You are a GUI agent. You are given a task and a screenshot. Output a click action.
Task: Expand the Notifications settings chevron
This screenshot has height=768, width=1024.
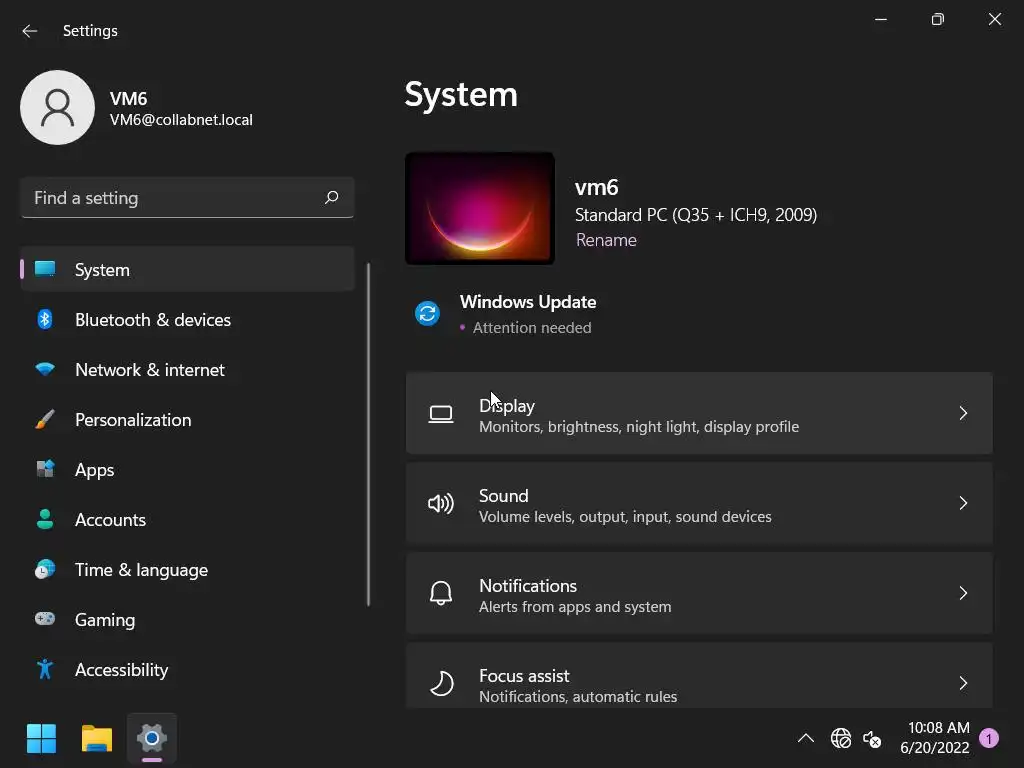point(963,593)
